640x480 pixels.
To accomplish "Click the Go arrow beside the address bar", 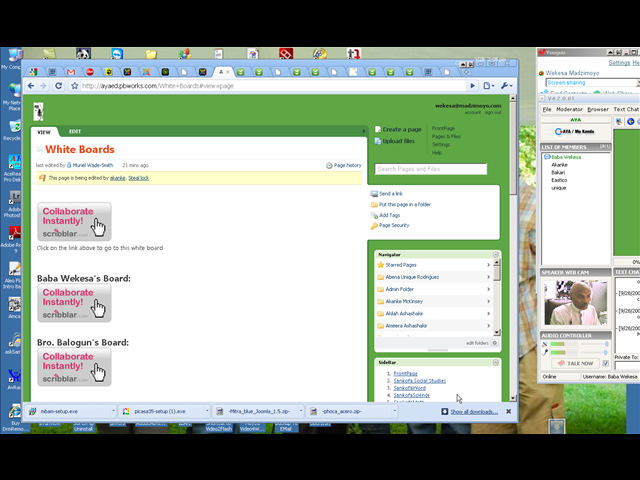I will (473, 86).
